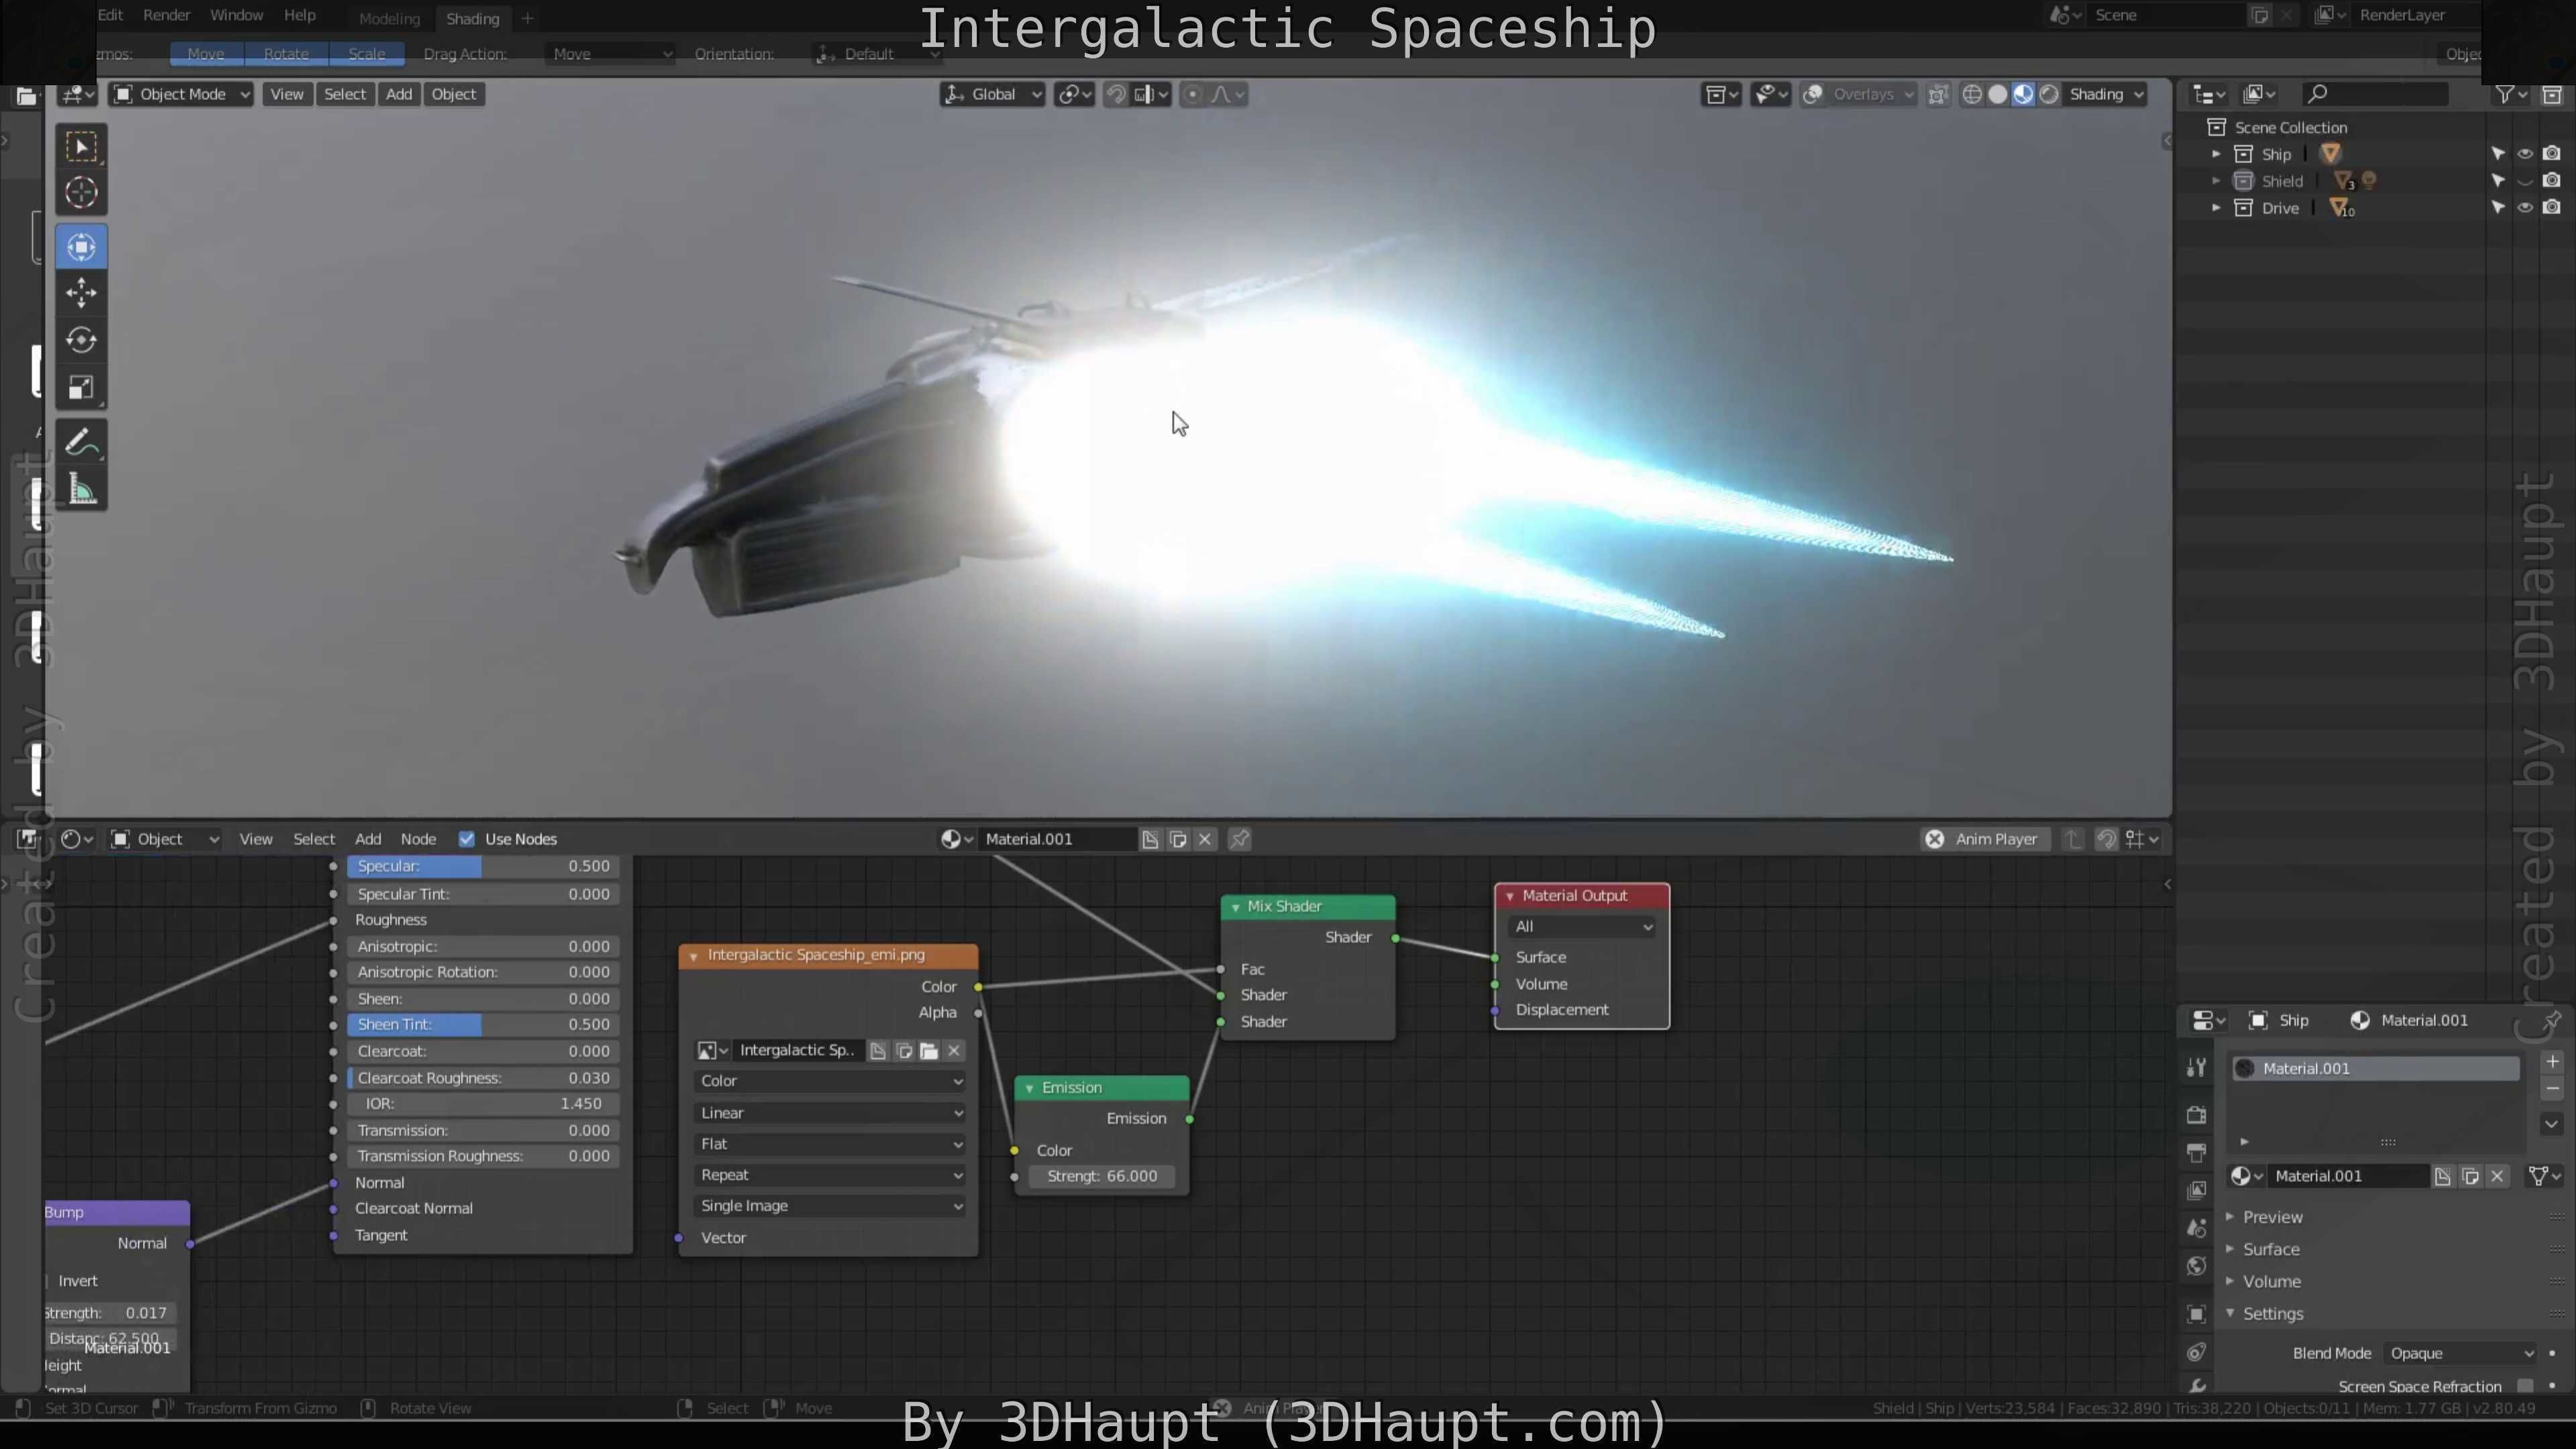Screen dimensions: 2576x1449
Task: Pin the node editor material
Action: tap(1239, 839)
